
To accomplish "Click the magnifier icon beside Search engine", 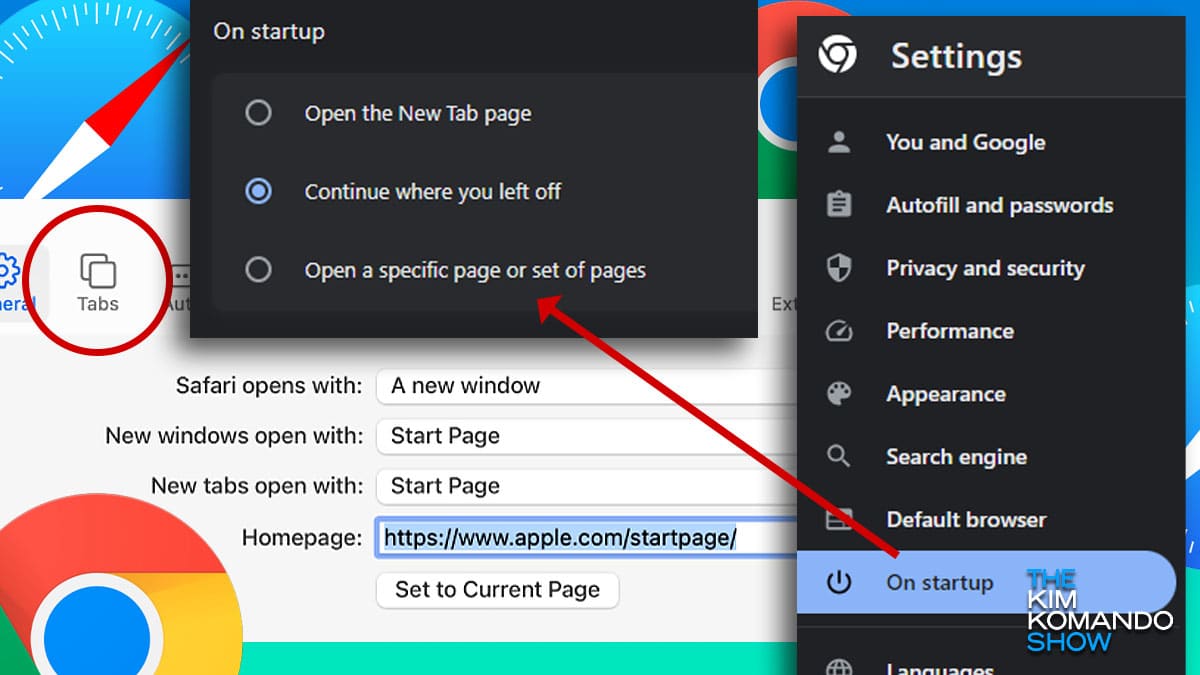I will [838, 457].
